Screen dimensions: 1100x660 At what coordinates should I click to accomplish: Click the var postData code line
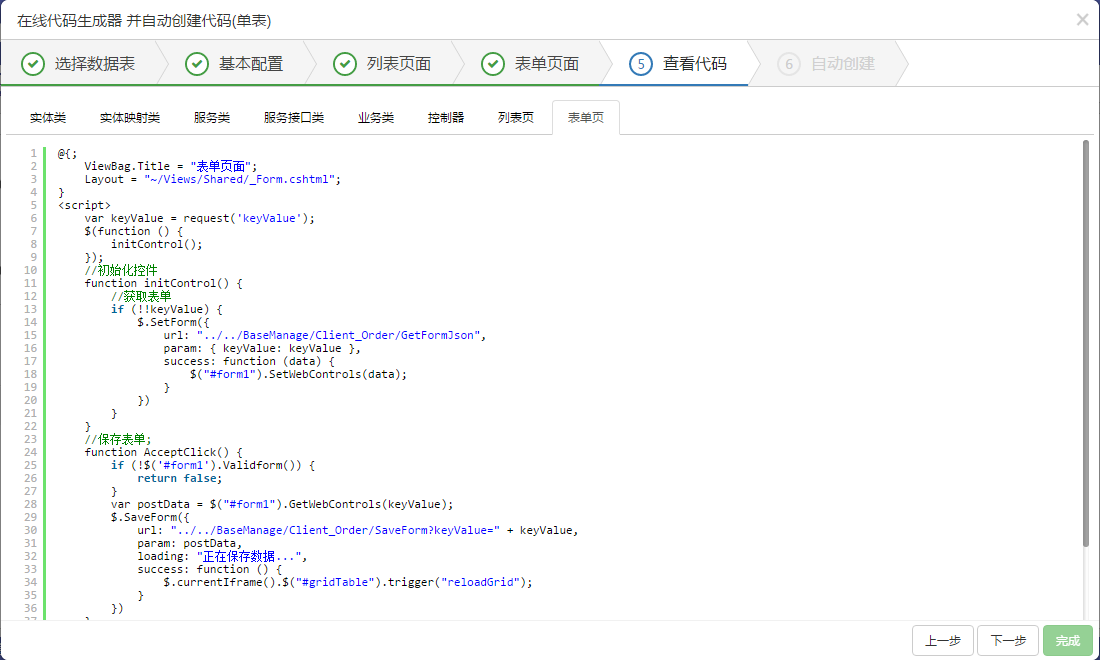(x=282, y=504)
